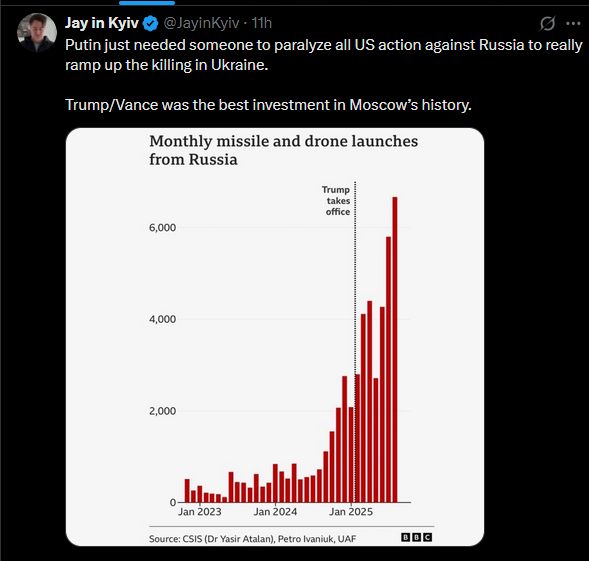Screen dimensions: 589x561
Task: Open the three-dot More menu
Action: click(x=573, y=23)
